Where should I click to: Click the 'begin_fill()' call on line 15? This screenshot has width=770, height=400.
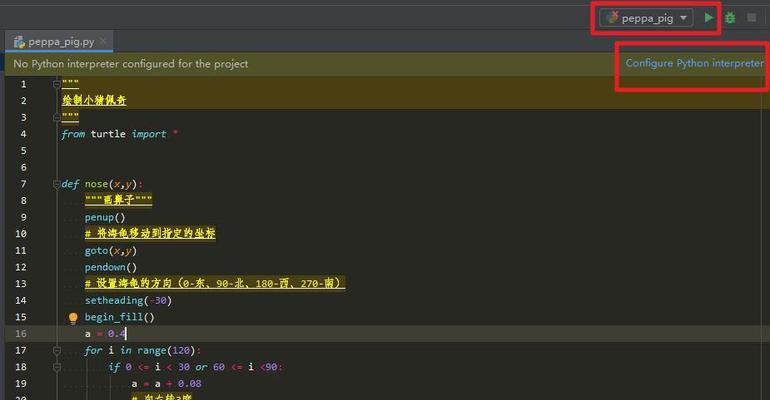click(119, 317)
